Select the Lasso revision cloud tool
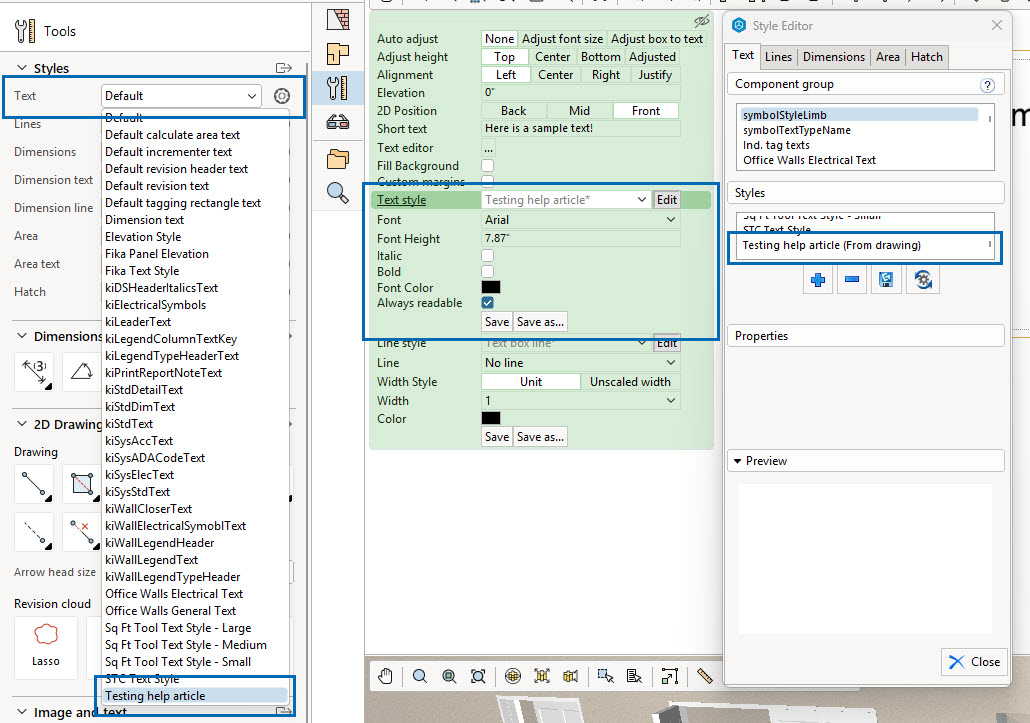Viewport: 1030px width, 723px height. tap(45, 647)
